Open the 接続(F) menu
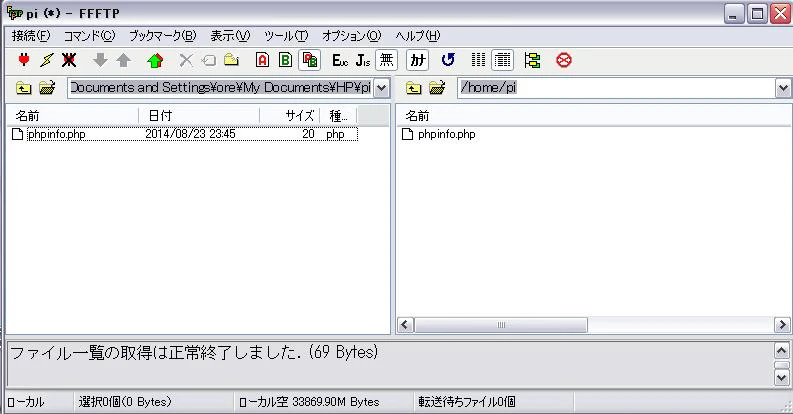This screenshot has height=414, width=793. click(31, 36)
